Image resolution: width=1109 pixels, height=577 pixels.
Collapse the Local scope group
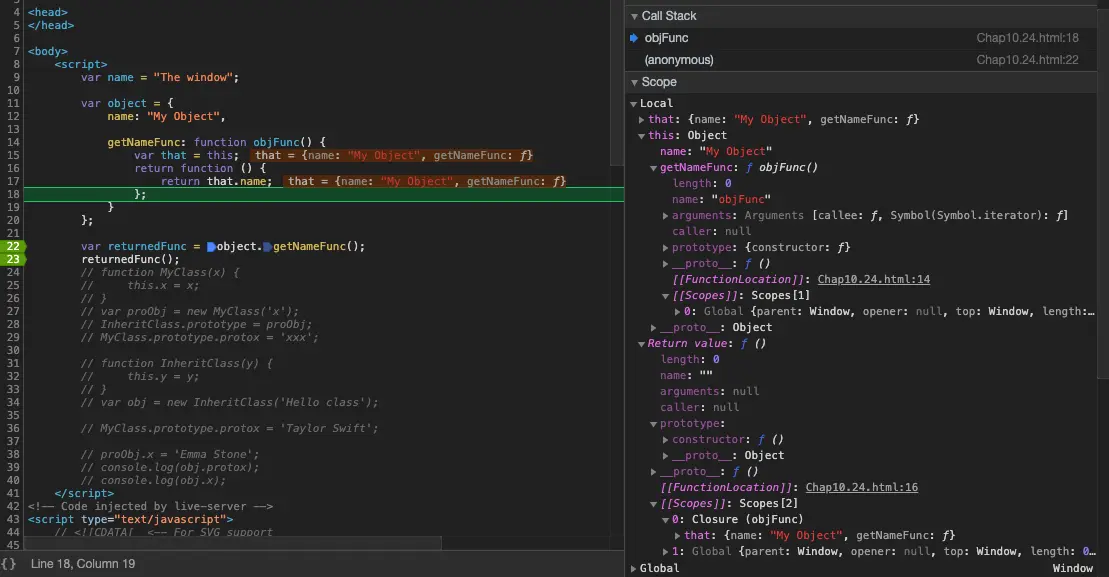pos(634,104)
